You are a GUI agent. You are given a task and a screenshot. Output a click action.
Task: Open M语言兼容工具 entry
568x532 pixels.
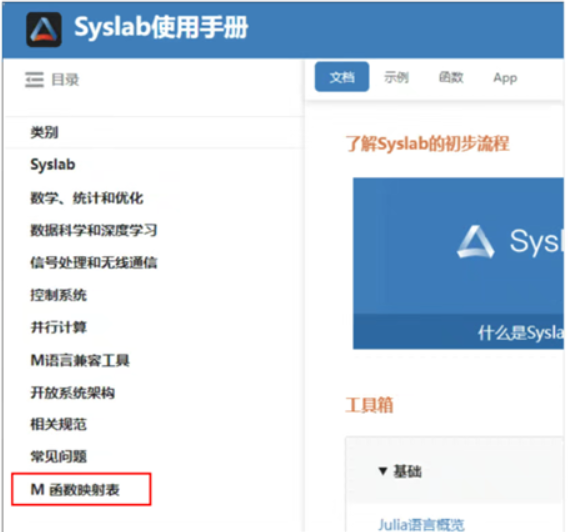point(80,360)
